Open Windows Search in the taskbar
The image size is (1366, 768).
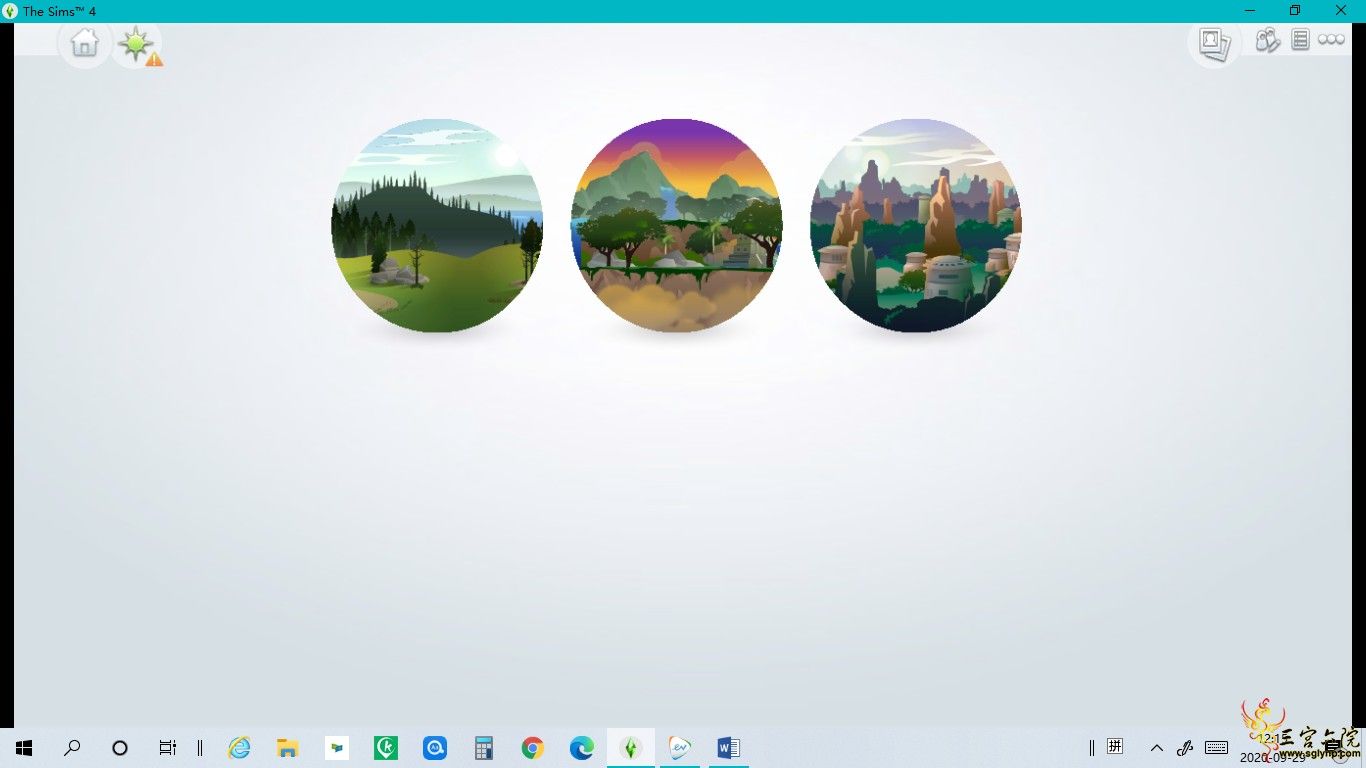72,748
